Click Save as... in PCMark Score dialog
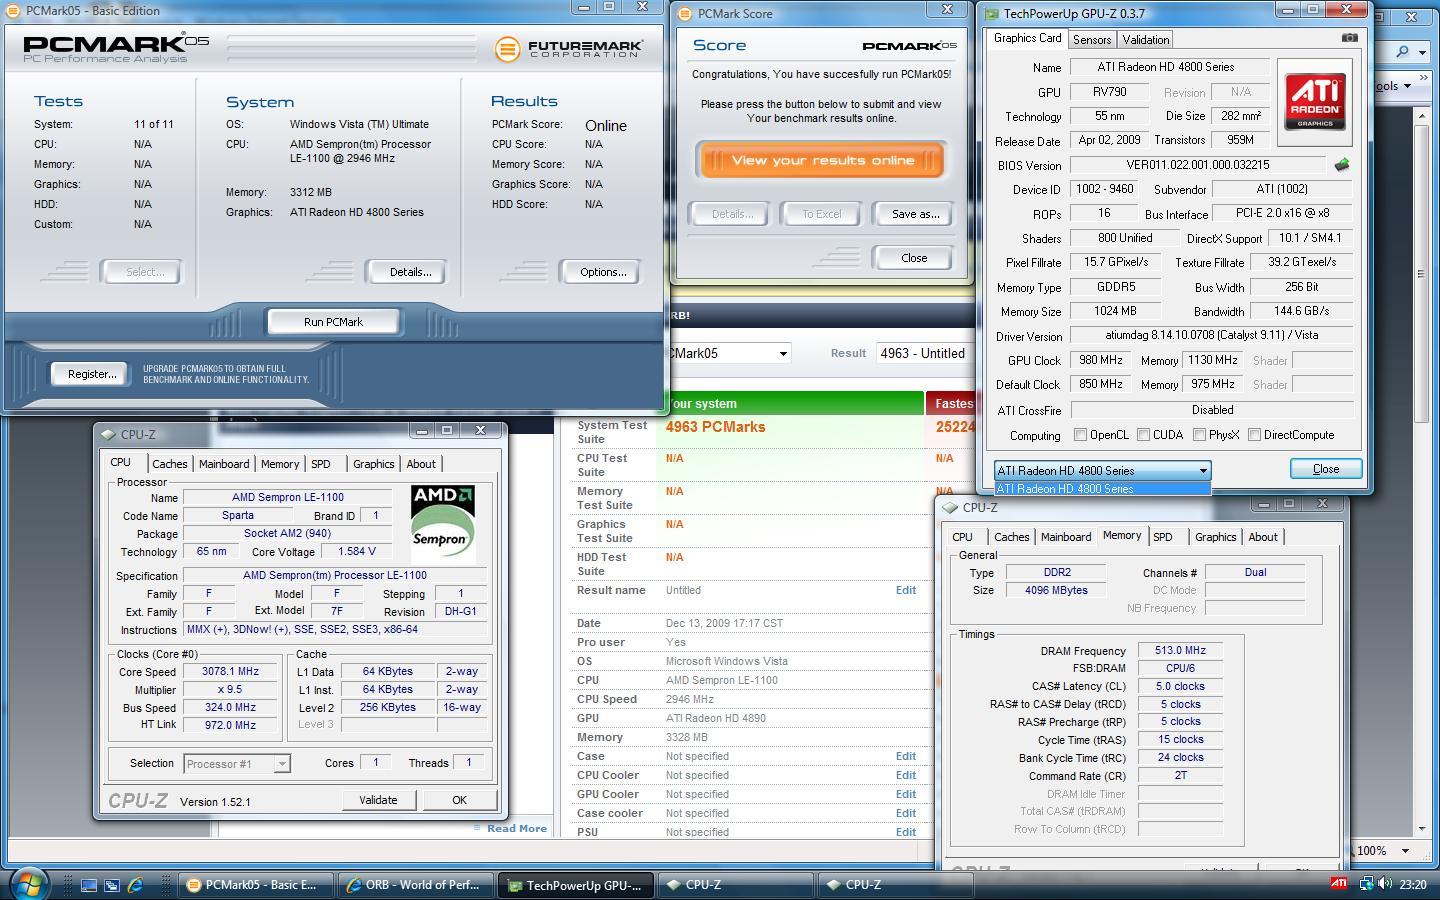Screen dimensions: 1440x900 [915, 214]
